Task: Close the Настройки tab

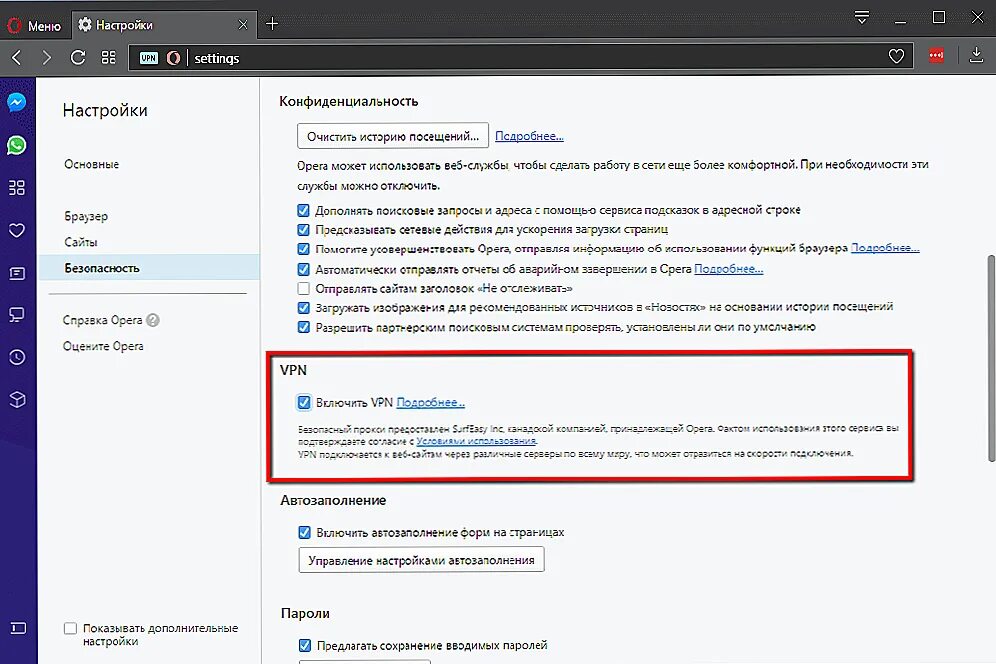Action: pos(243,25)
